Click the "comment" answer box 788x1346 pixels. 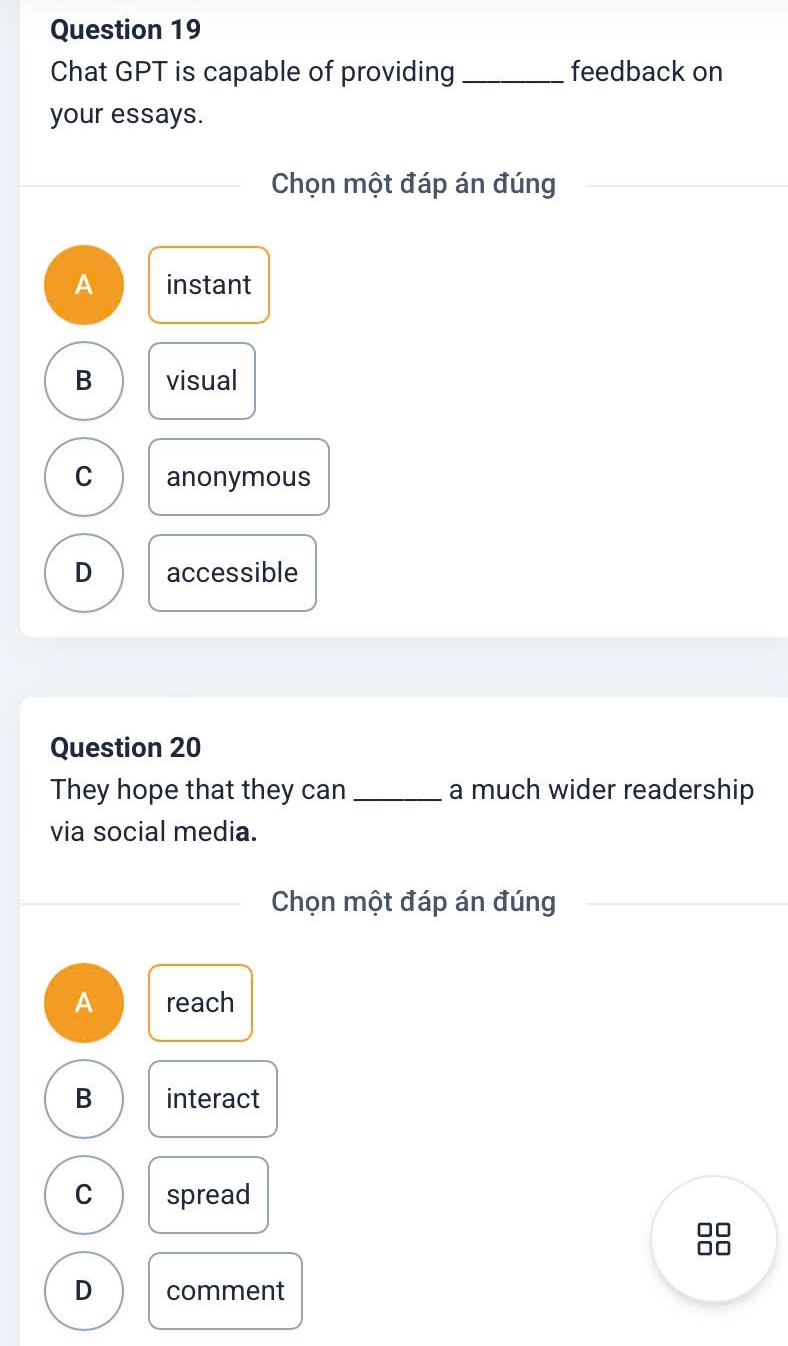pos(225,1291)
